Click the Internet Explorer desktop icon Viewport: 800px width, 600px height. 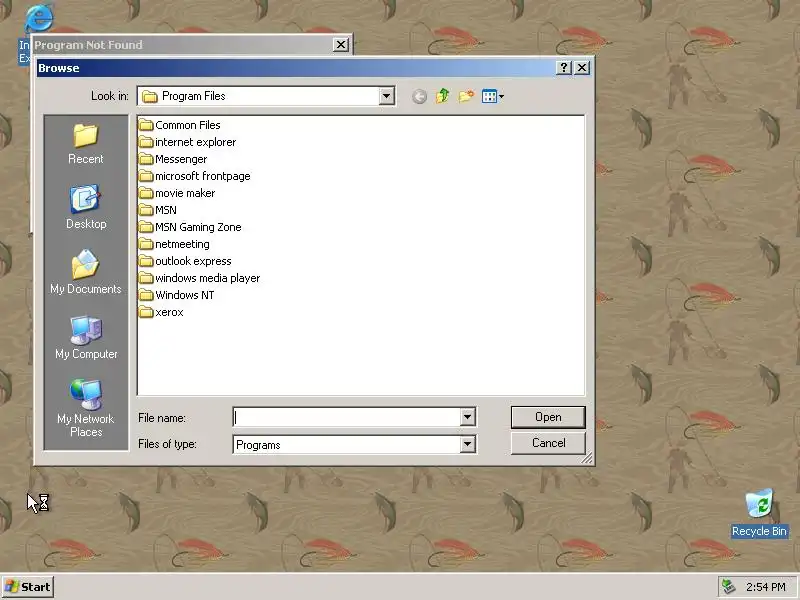[x=38, y=18]
